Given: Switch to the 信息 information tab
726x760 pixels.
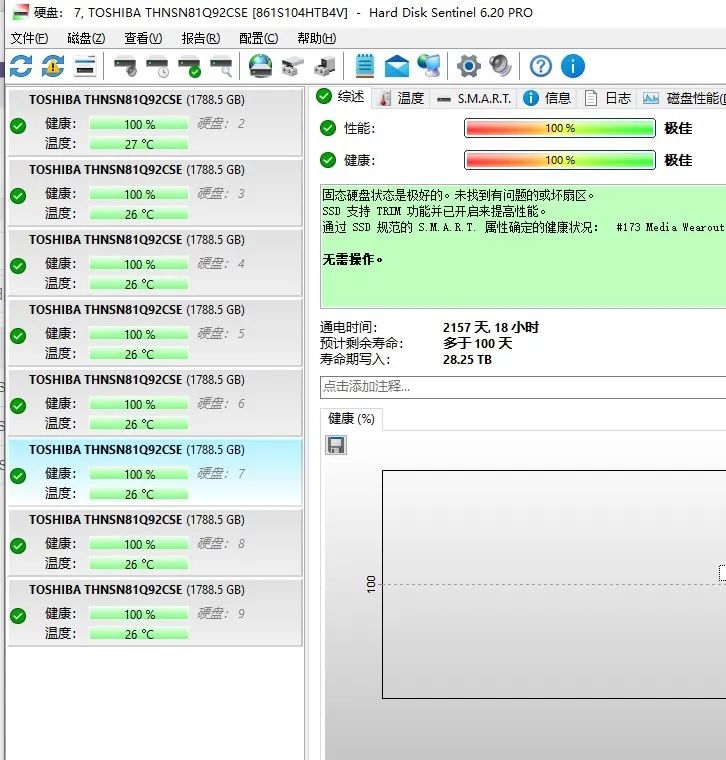Looking at the screenshot, I should click(547, 98).
